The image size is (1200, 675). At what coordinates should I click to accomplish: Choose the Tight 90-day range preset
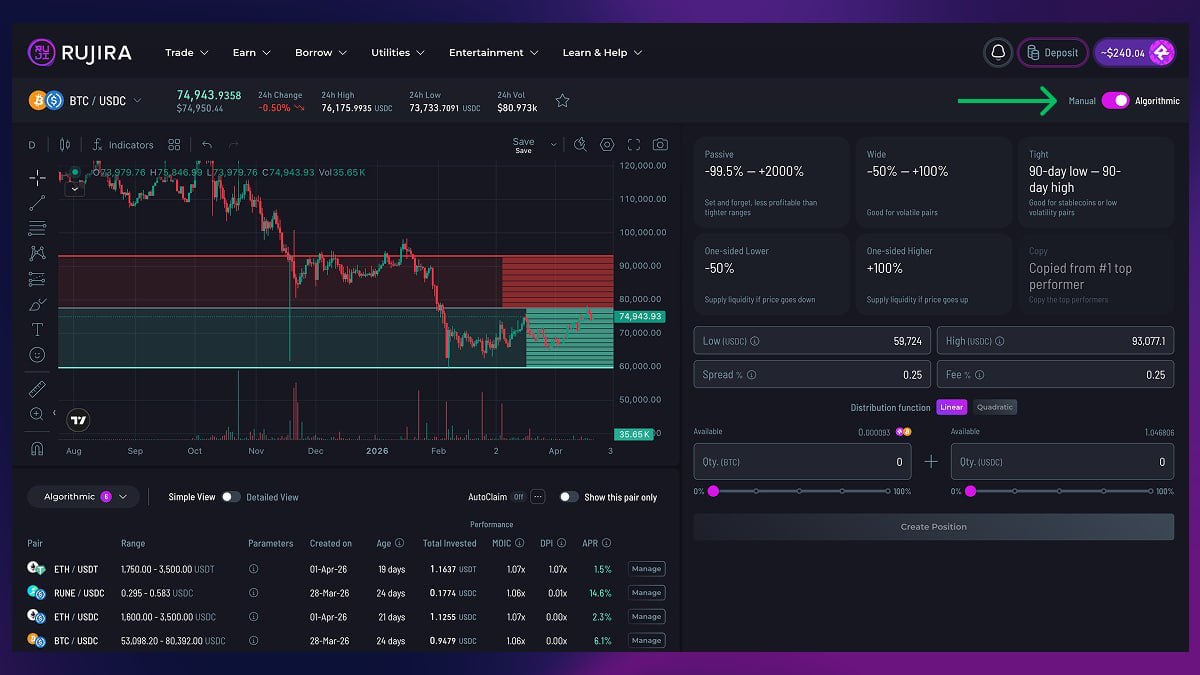tap(1096, 183)
